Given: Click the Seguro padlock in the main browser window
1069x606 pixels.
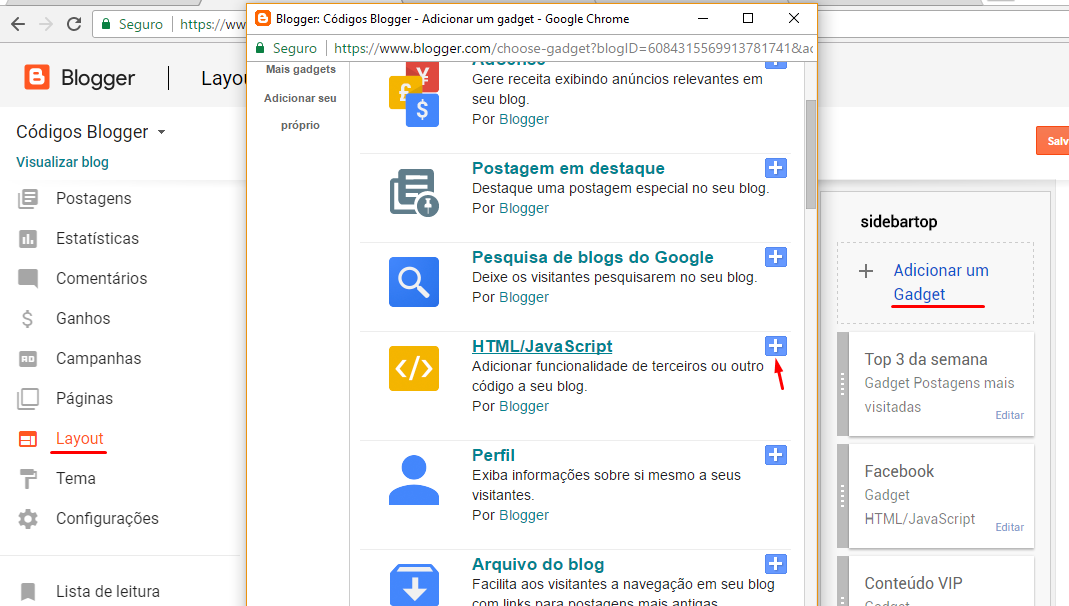Looking at the screenshot, I should 106,25.
